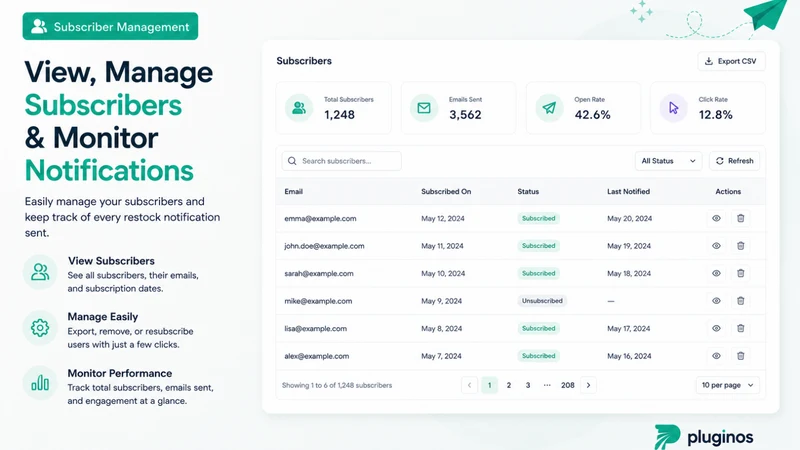
Task: Sort by the Status column header
Action: pos(528,192)
